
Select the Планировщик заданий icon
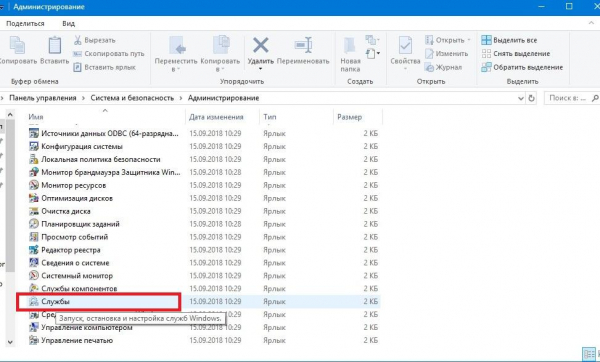(34, 224)
